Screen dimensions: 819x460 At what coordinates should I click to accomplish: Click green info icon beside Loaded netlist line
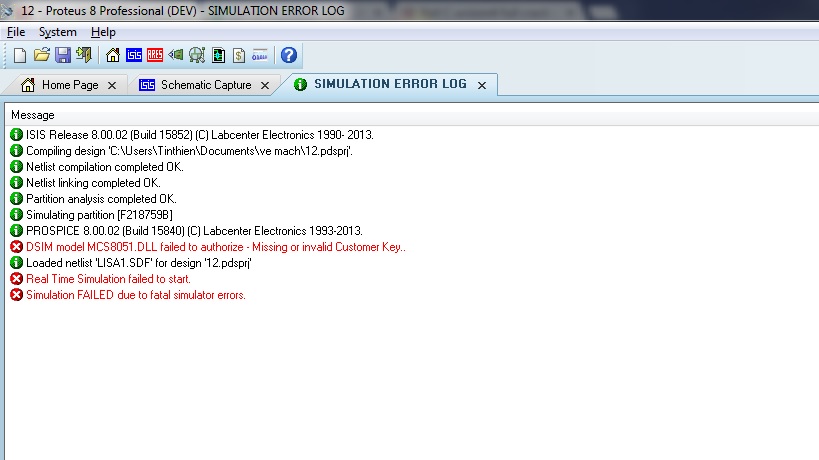coord(17,263)
